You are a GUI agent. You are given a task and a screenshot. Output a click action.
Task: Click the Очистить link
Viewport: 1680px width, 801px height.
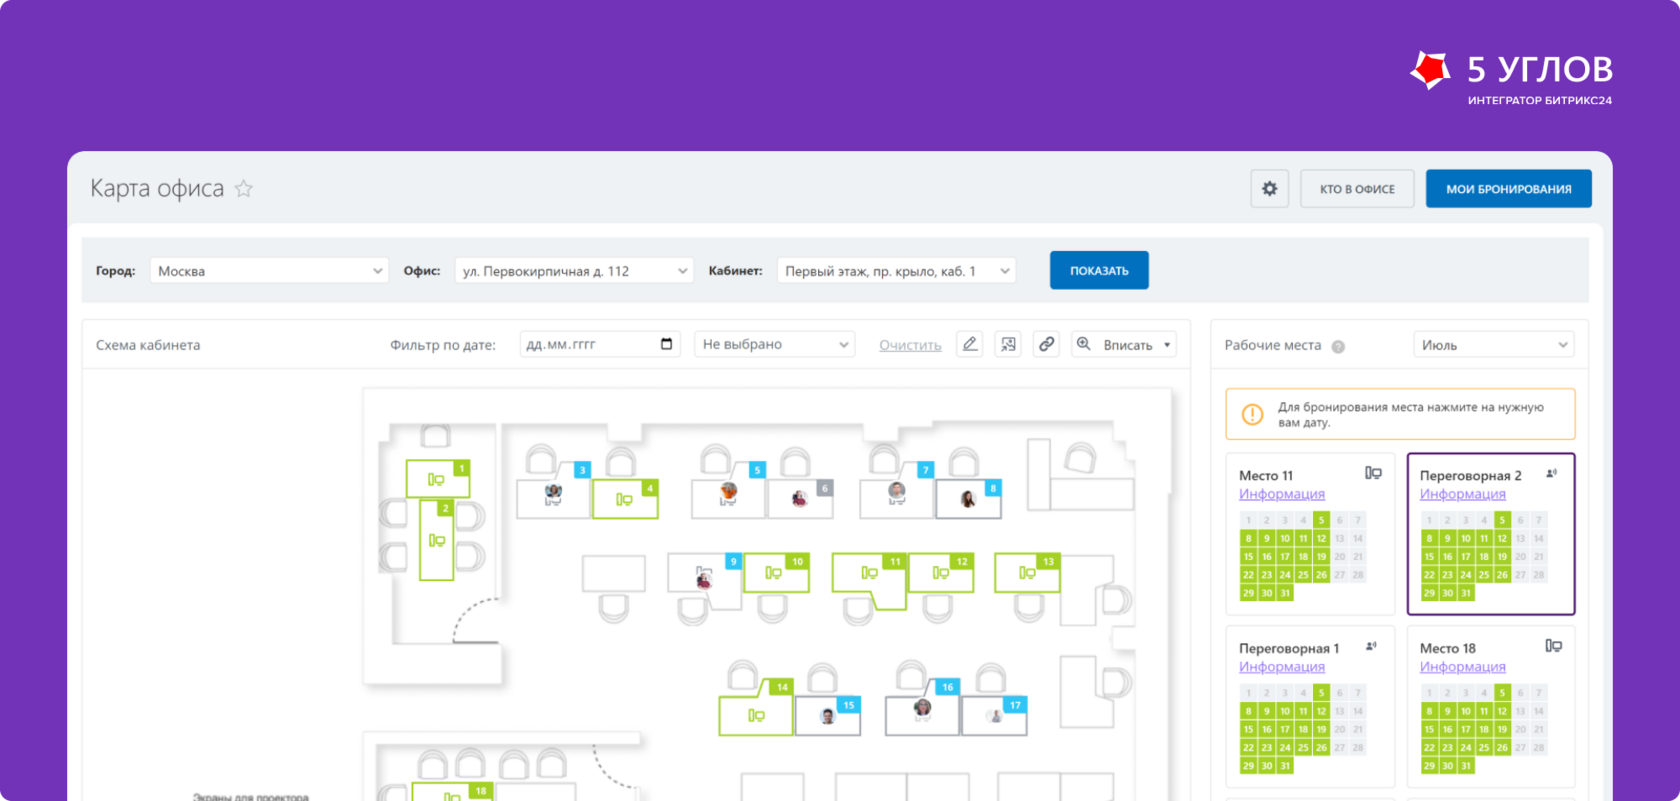coord(910,345)
